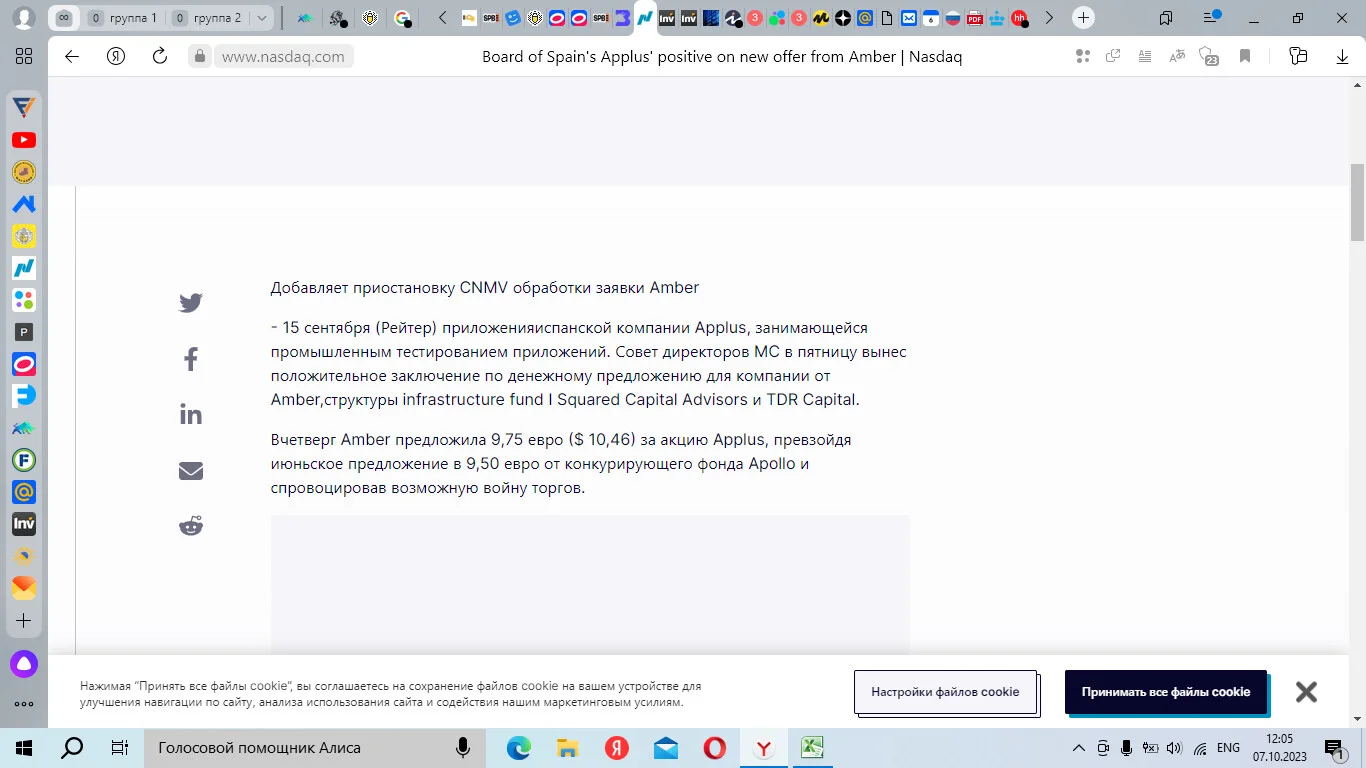Image resolution: width=1366 pixels, height=768 pixels.
Task: Accept all cookies 'Принимать все файлы cookie'
Action: (x=1166, y=692)
